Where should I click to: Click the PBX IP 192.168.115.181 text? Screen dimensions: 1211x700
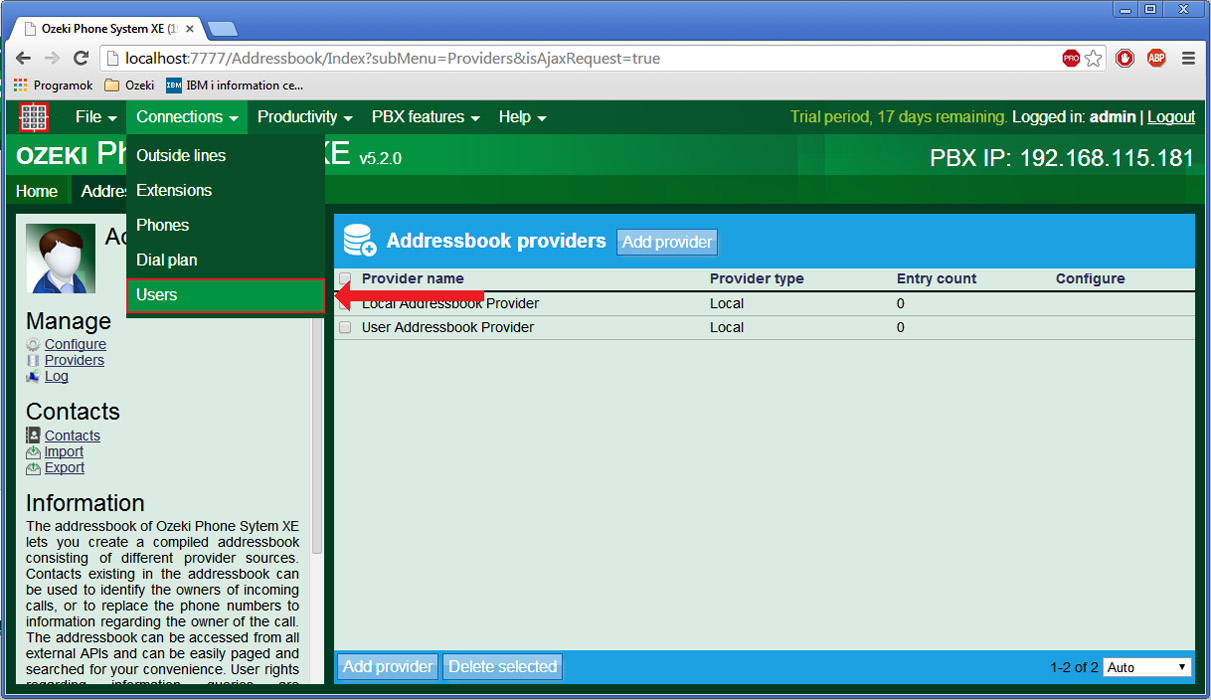[x=1062, y=158]
